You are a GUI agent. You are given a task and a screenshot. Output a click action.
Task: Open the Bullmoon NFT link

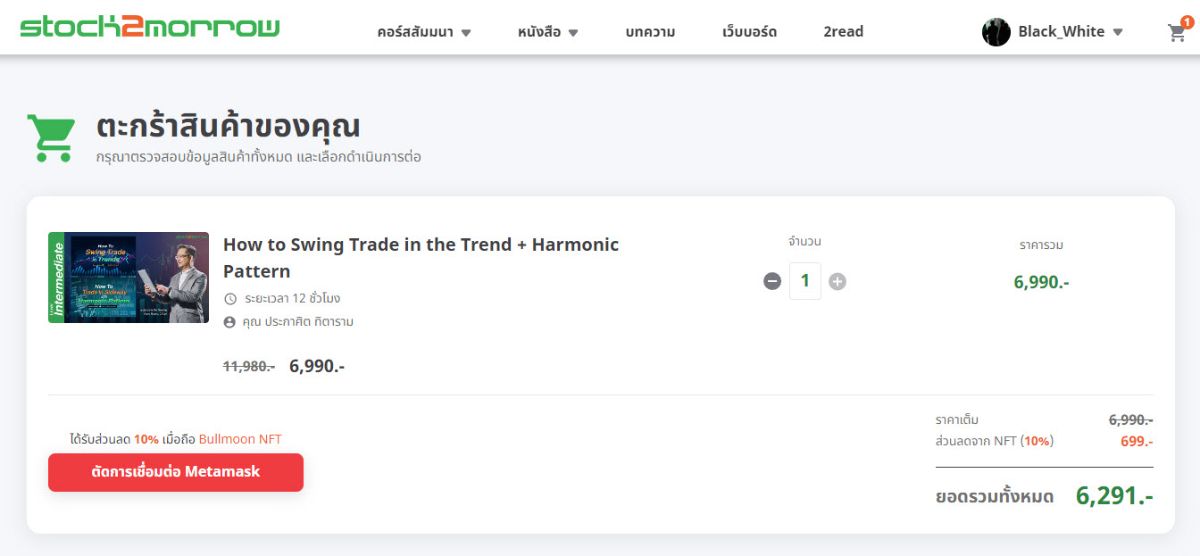coord(240,439)
